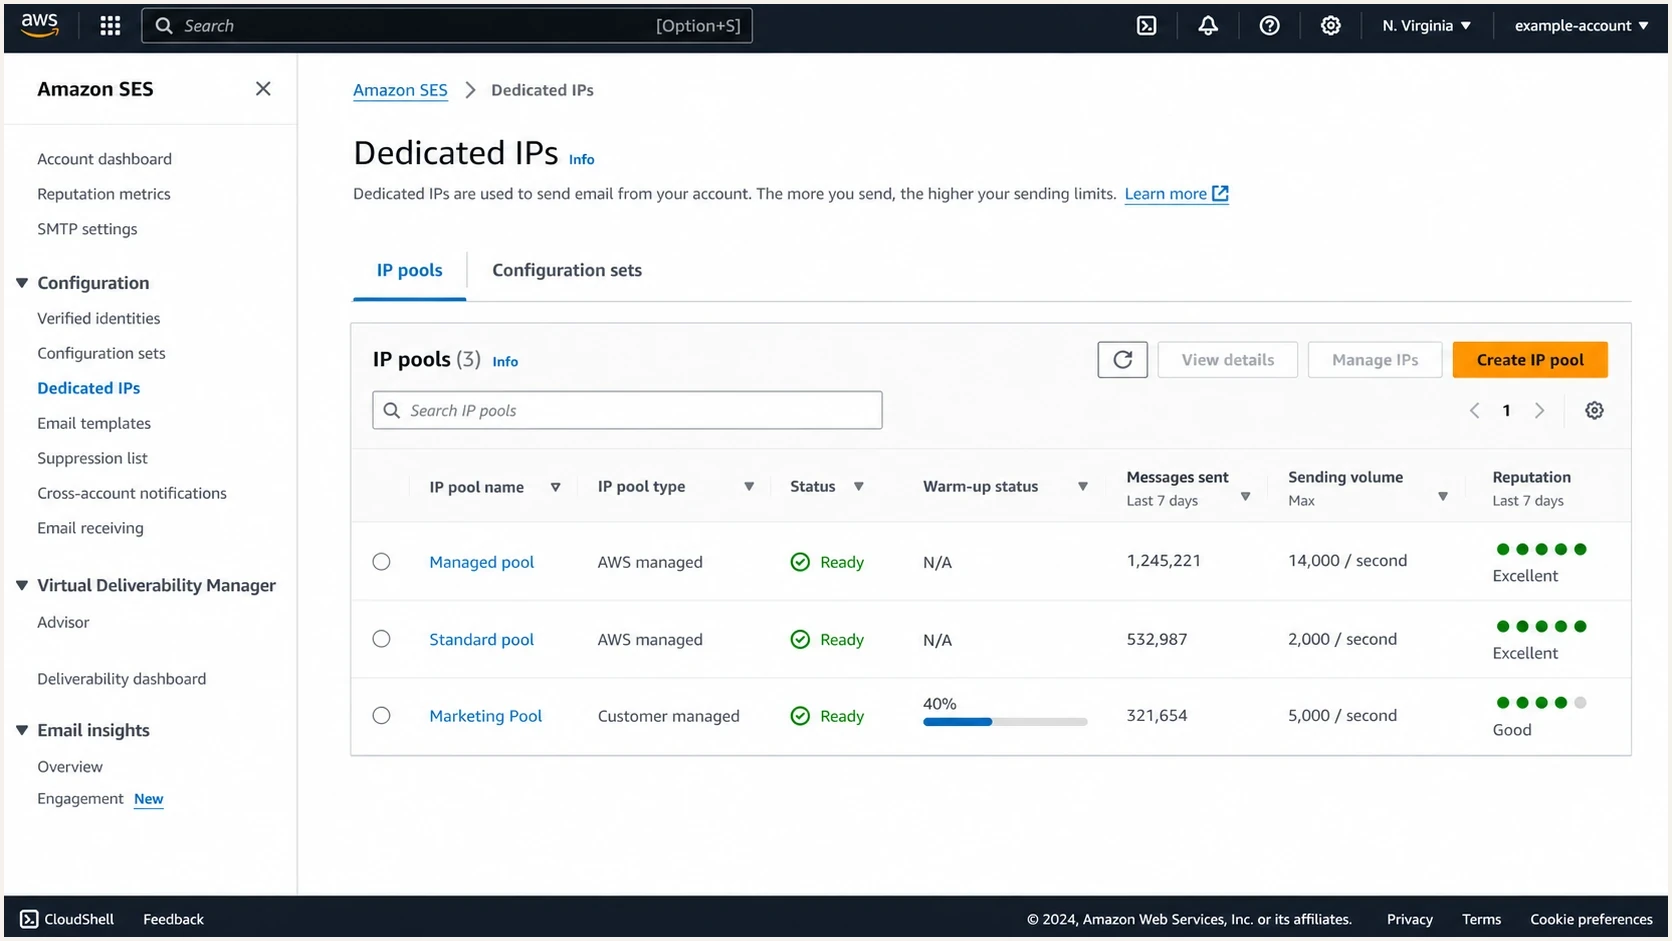Viewport: 1672px width, 941px height.
Task: Collapse the Email insights section
Action: point(22,730)
